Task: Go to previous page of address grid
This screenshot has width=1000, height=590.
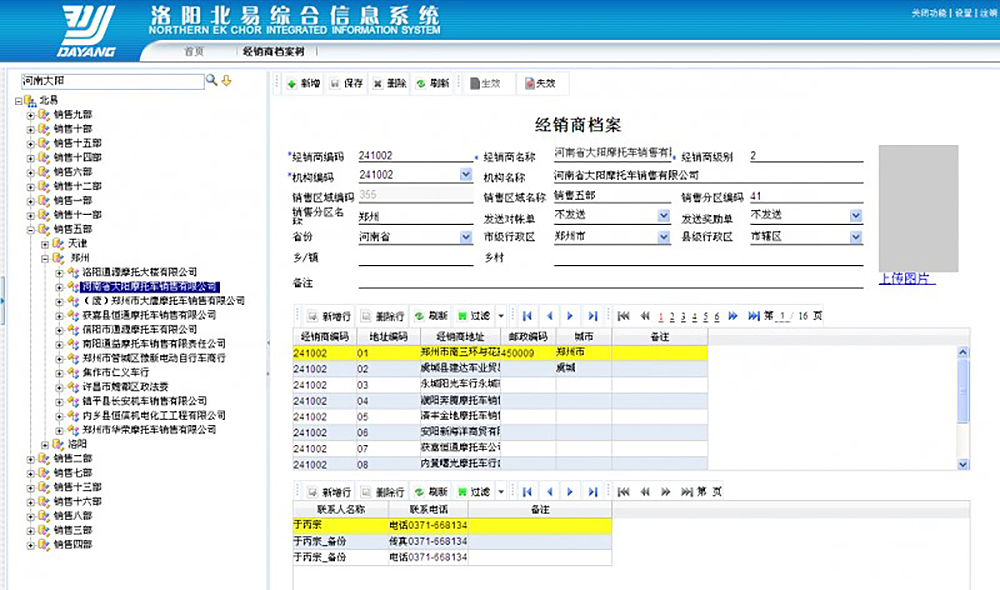Action: click(645, 316)
